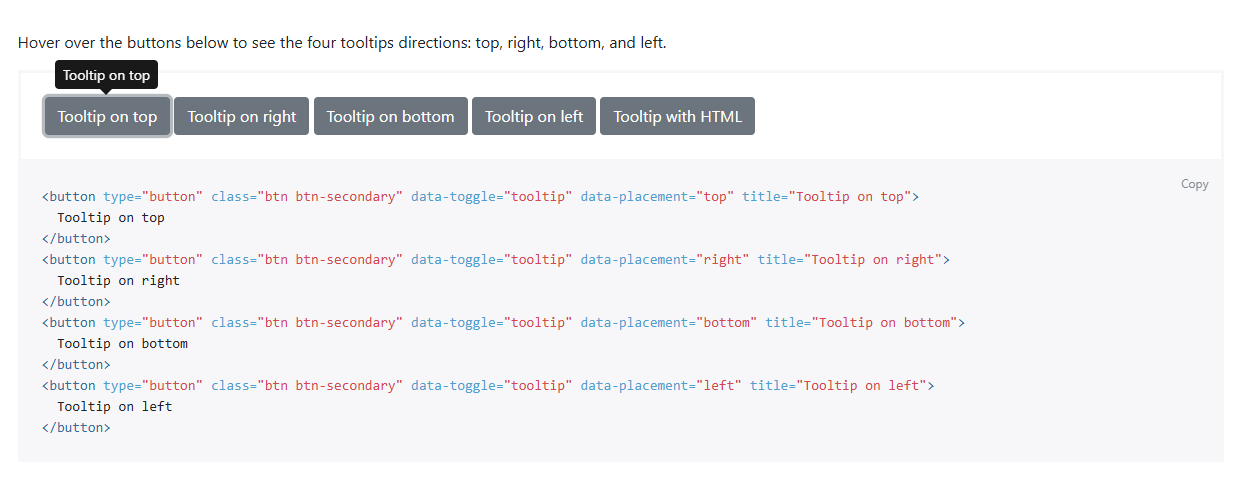Click the title="Tooltip on top" code text
The image size is (1242, 479).
click(x=826, y=196)
